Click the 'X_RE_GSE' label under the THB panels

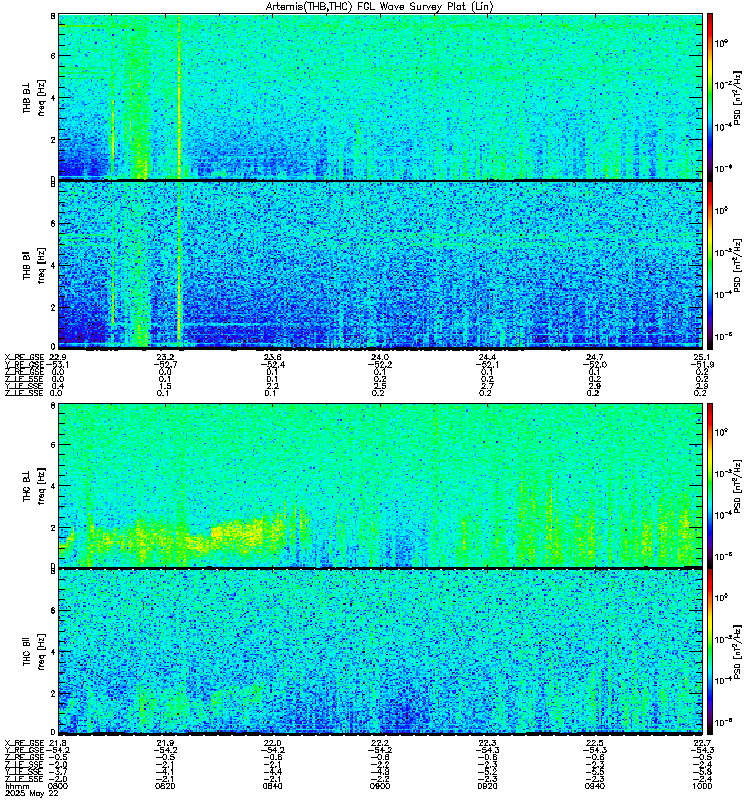coord(24,357)
